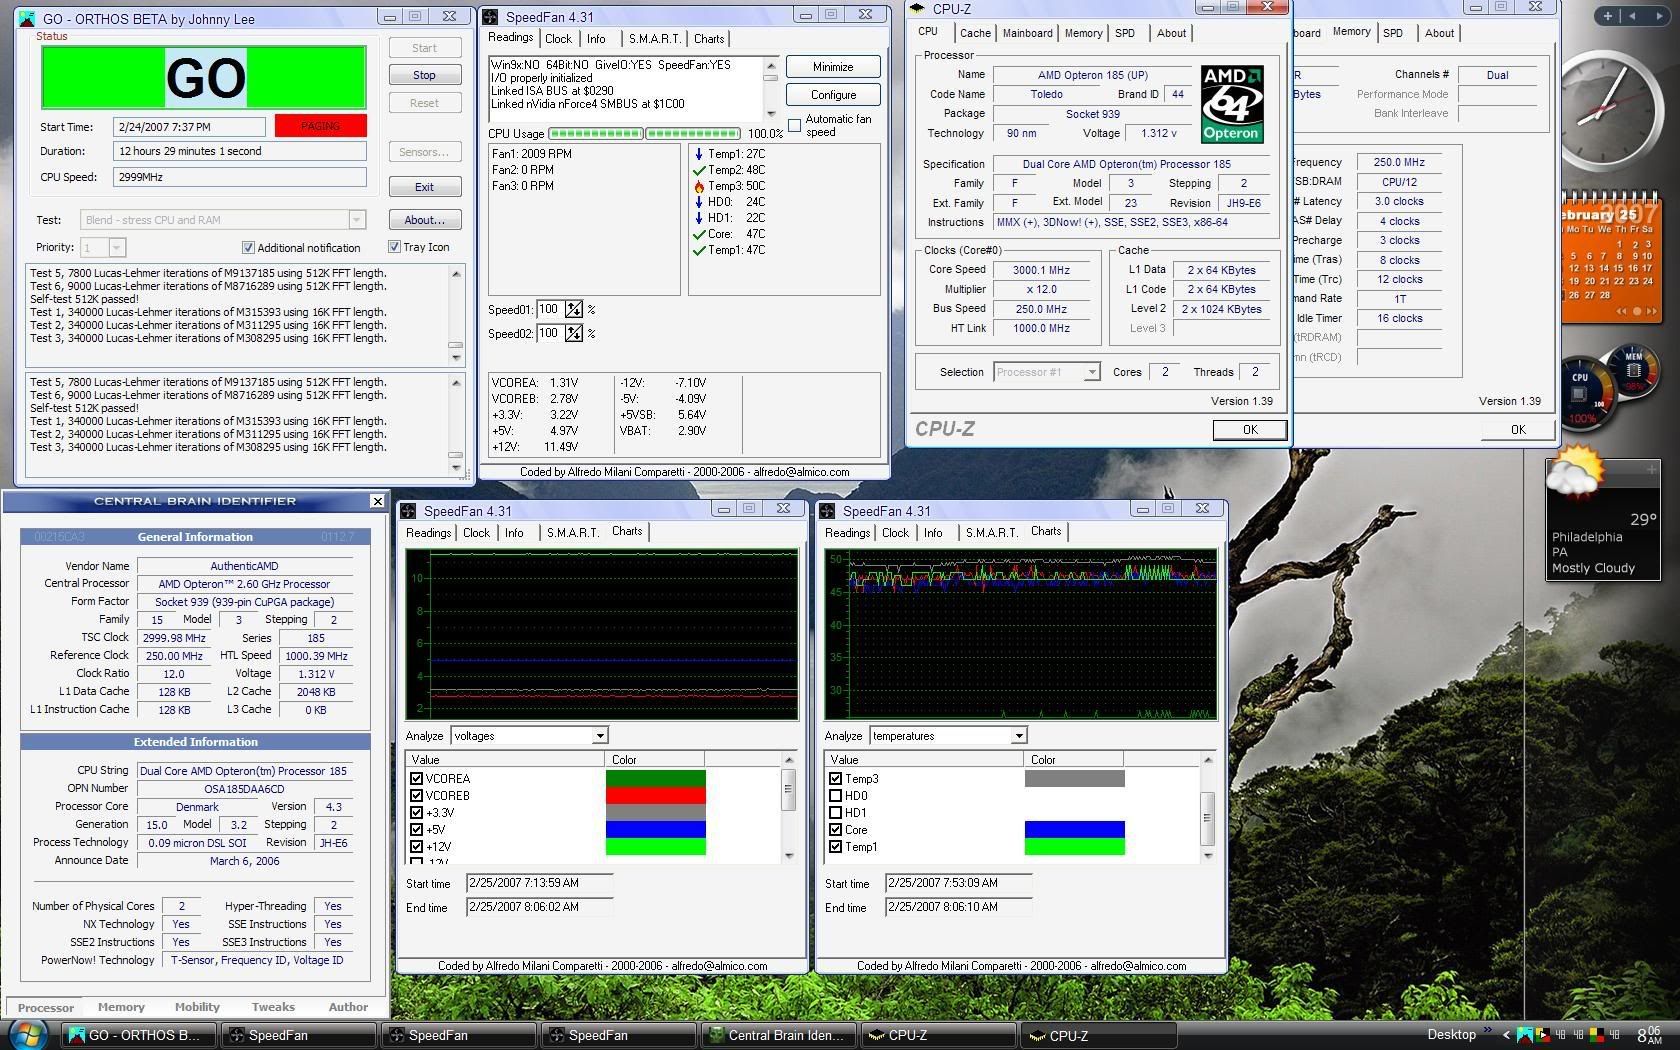1680x1050 pixels.
Task: Toggle Automatic fan speed checkbox
Action: (794, 125)
